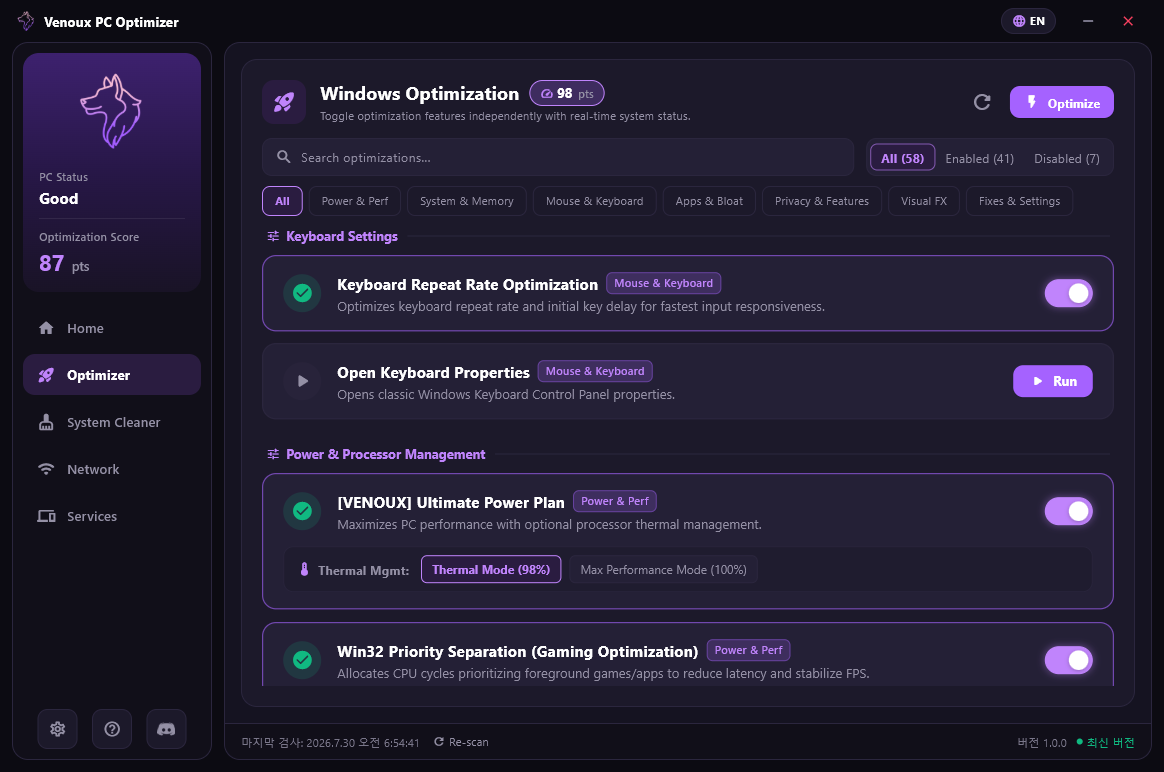The image size is (1164, 772).
Task: Click Mouse & Keyboard tag on Keyboard Repeat Rate
Action: coord(663,283)
